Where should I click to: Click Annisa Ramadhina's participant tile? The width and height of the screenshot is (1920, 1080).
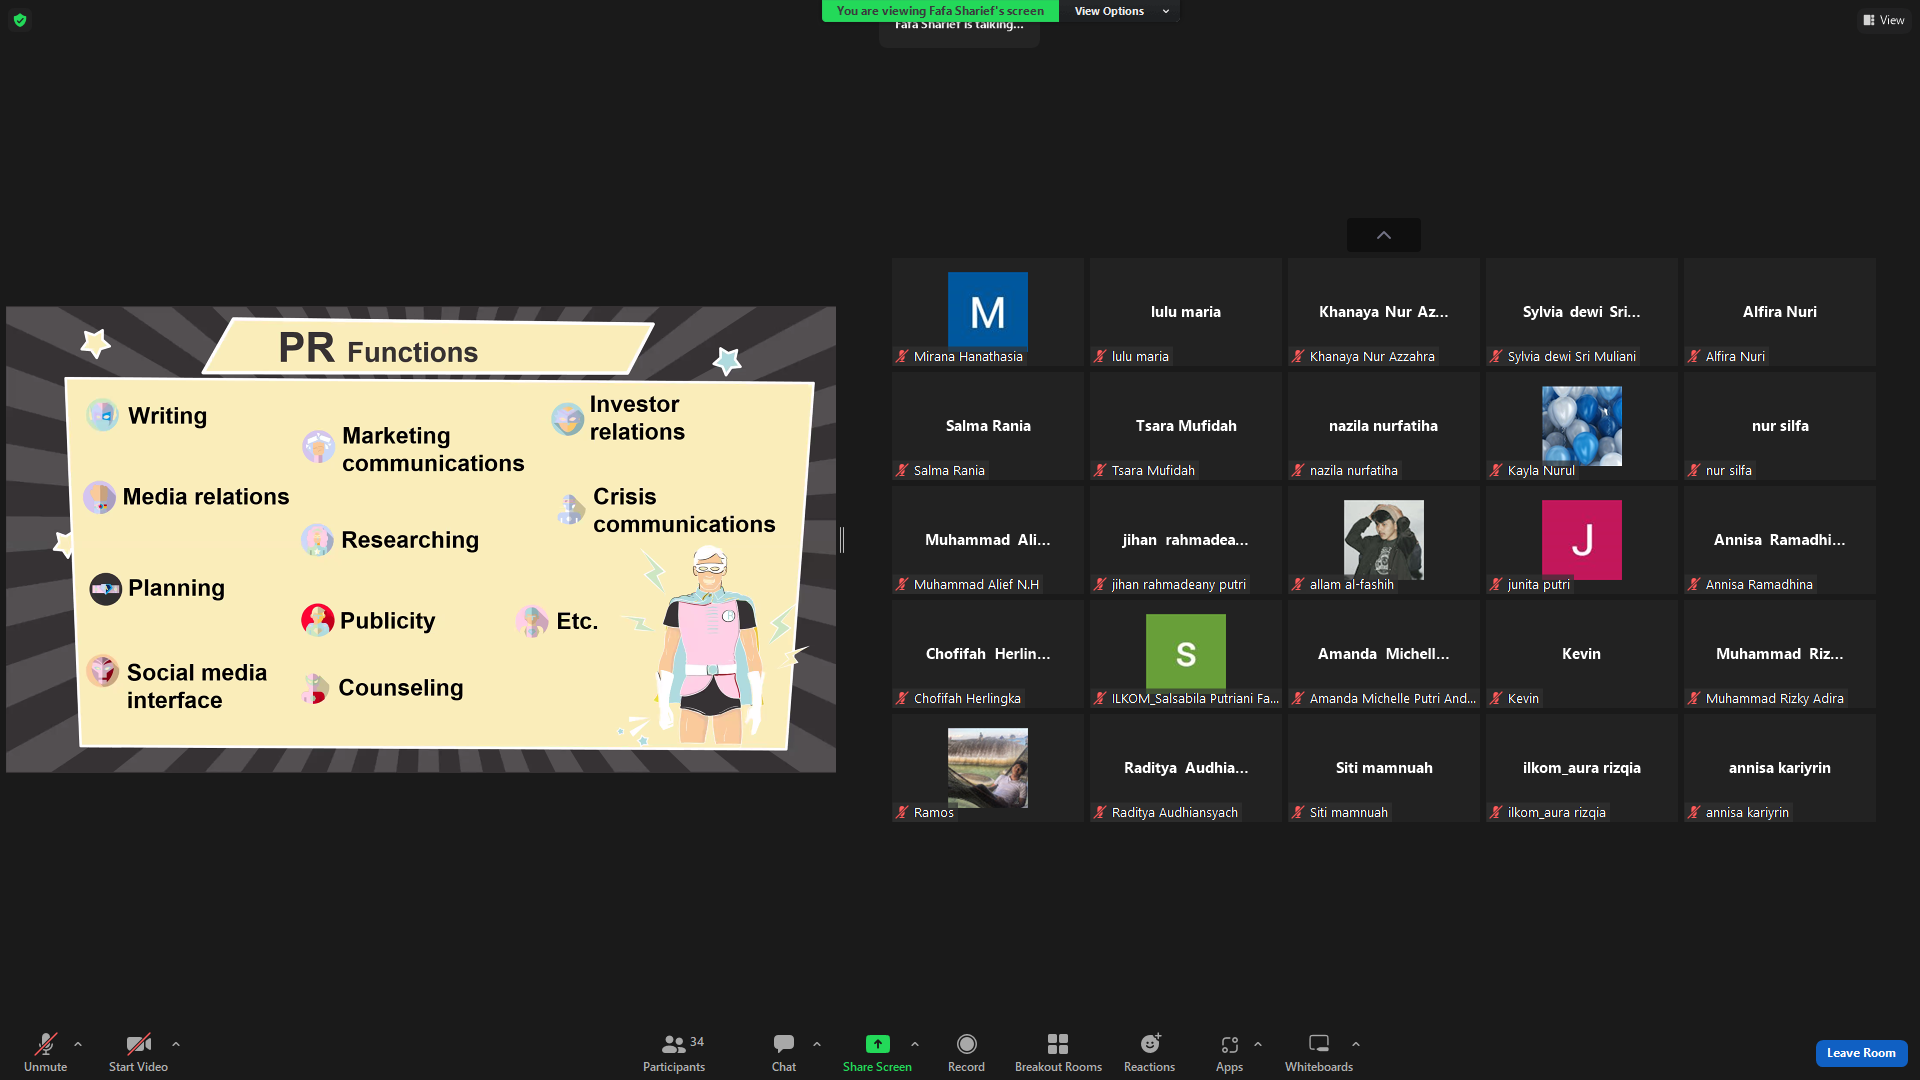1780,540
